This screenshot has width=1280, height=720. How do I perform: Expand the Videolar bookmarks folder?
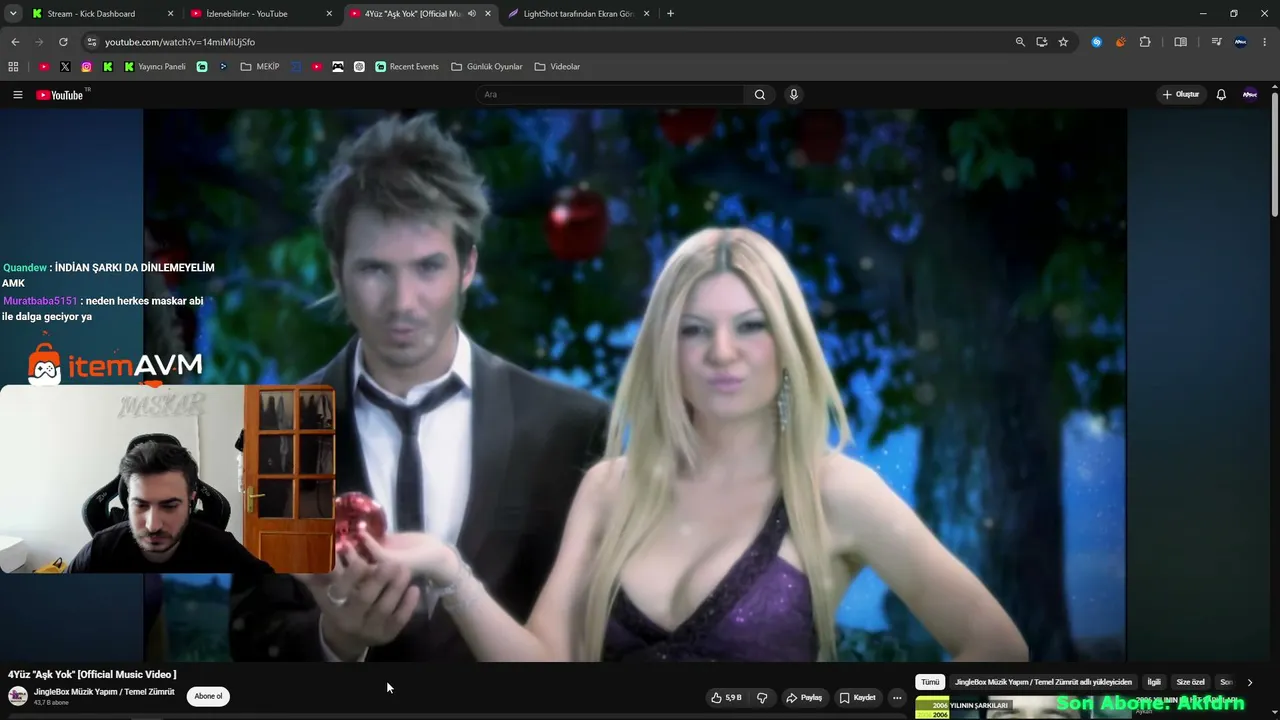coord(557,67)
